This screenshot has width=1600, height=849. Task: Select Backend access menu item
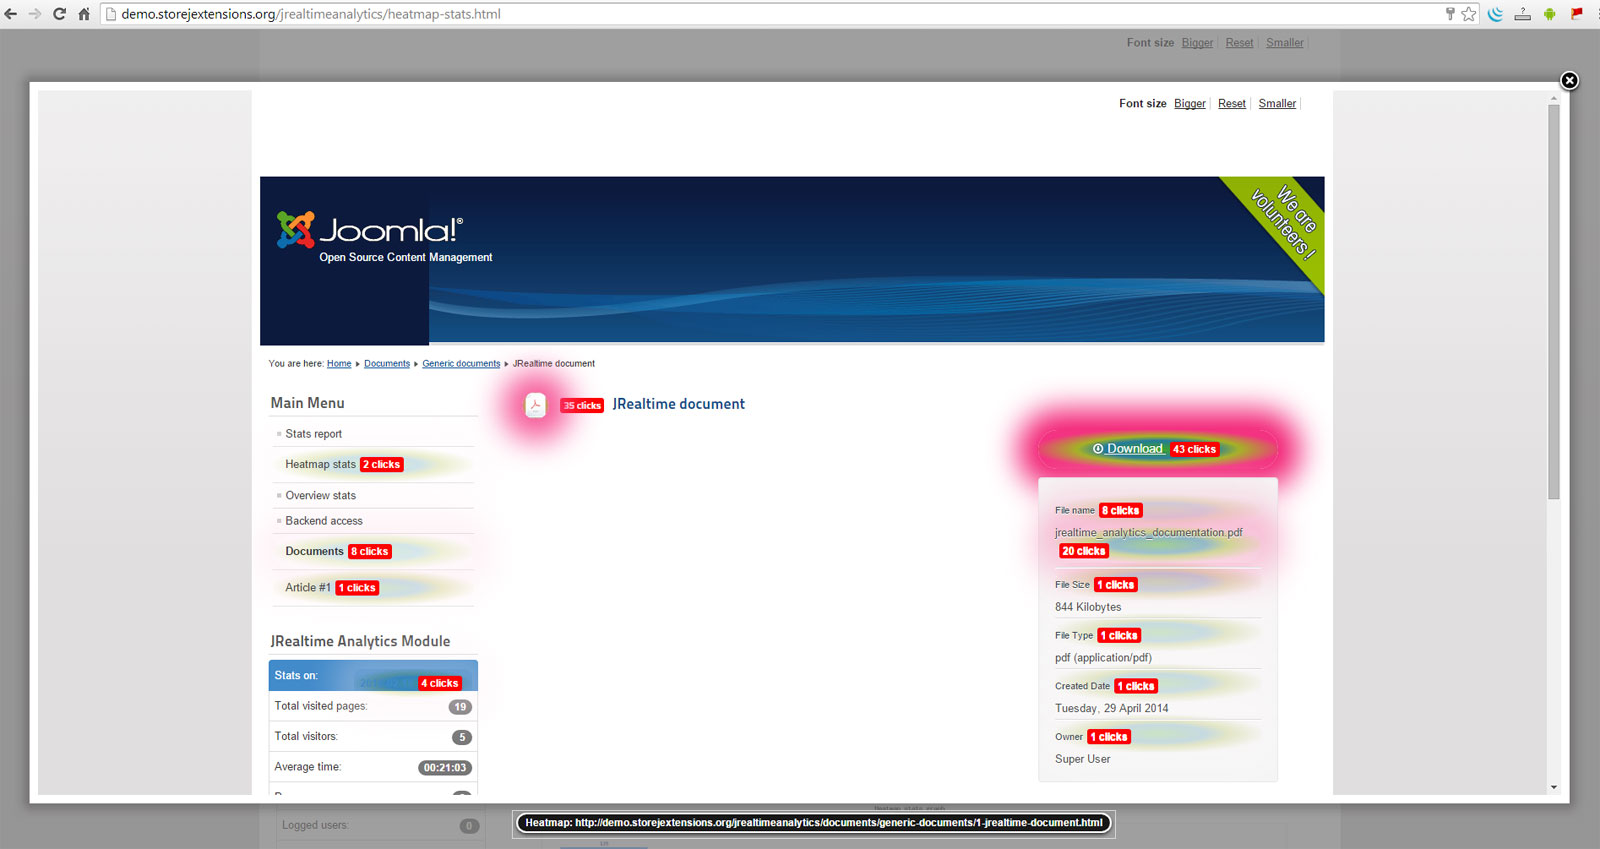pos(324,521)
